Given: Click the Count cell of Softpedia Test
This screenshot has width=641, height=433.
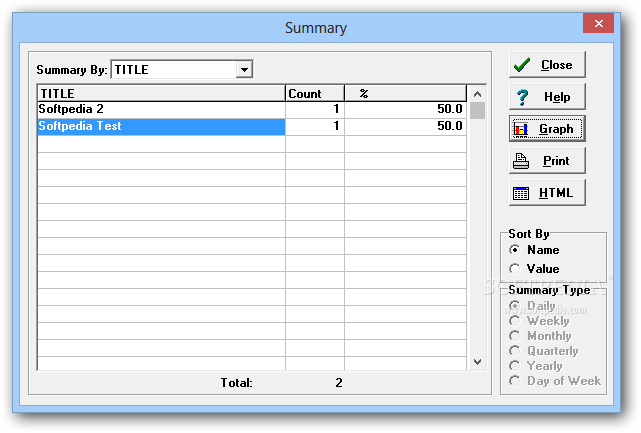Looking at the screenshot, I should tap(315, 127).
